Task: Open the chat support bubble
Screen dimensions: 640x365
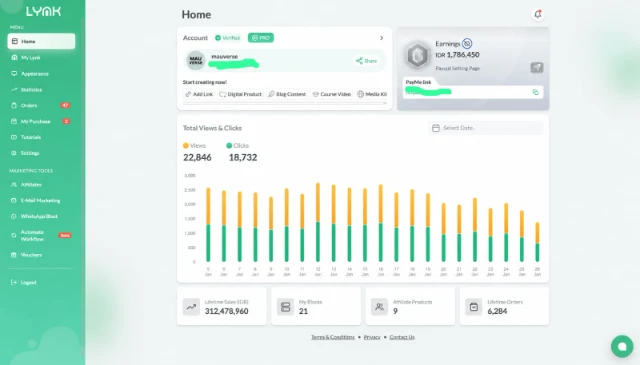Action: click(x=622, y=346)
